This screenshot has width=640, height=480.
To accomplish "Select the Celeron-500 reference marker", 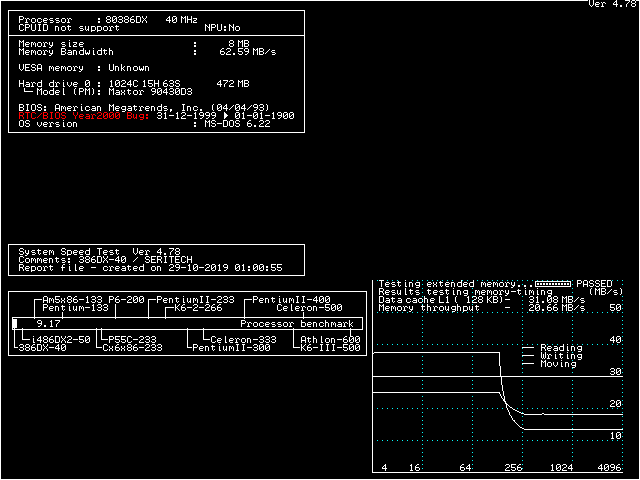I will tap(309, 308).
